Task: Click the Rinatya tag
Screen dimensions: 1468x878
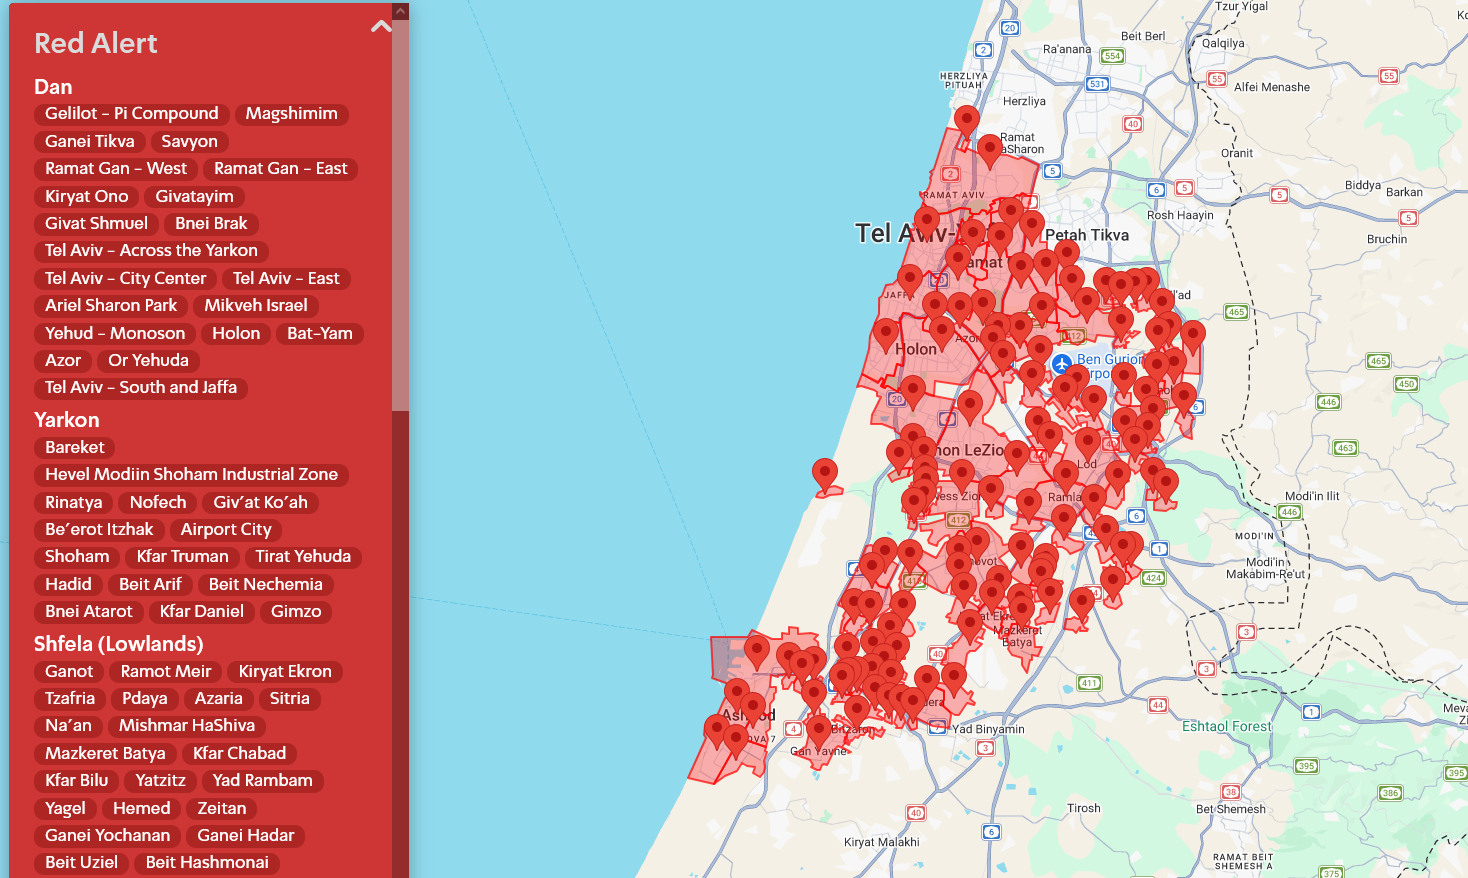Action: click(74, 503)
